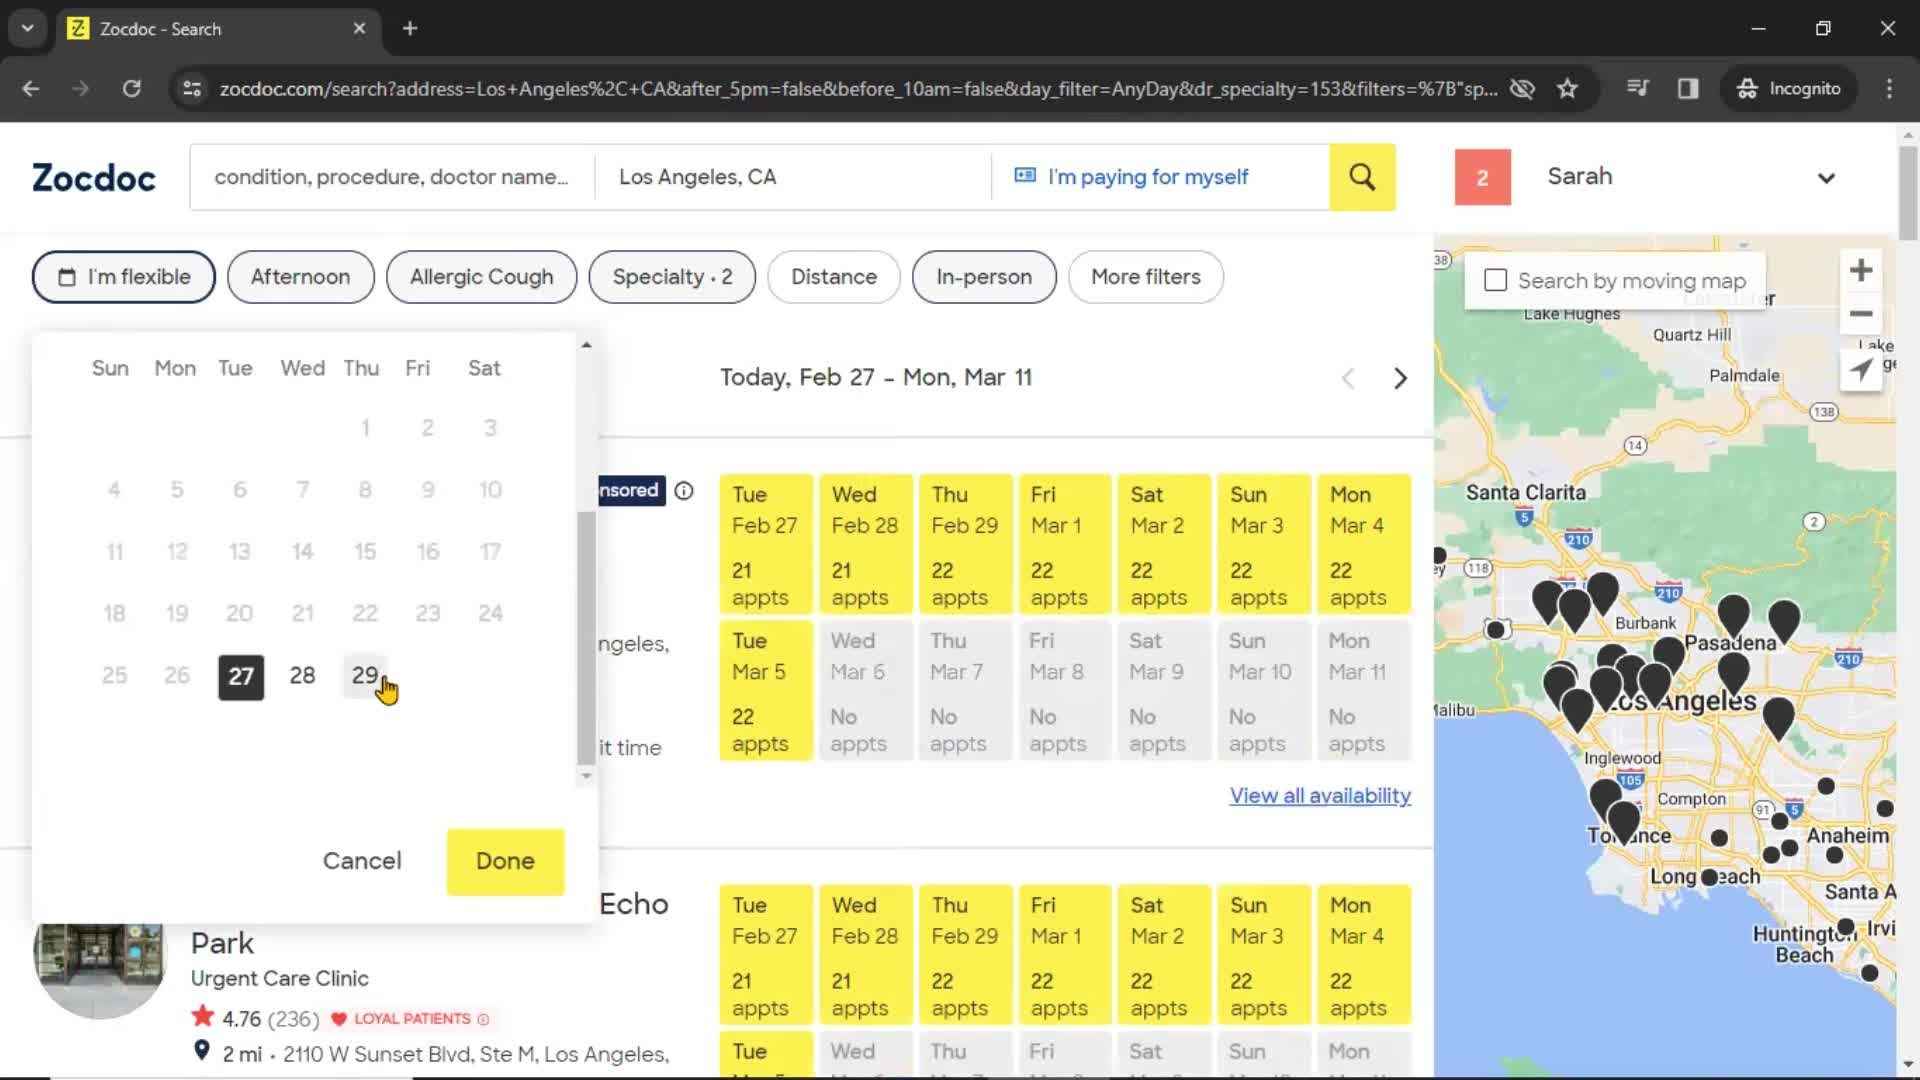The width and height of the screenshot is (1920, 1080).
Task: Select date 29 in the calendar
Action: [x=365, y=676]
